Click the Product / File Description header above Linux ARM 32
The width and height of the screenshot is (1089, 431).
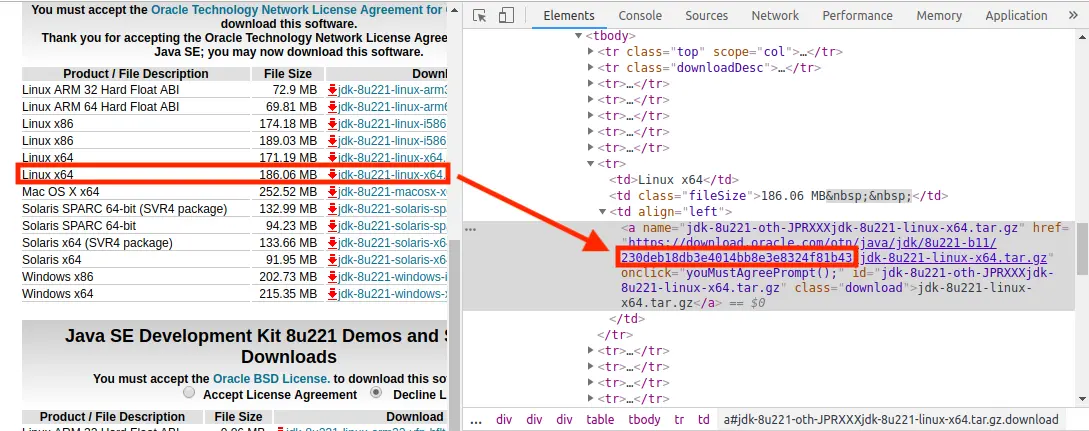coord(136,74)
